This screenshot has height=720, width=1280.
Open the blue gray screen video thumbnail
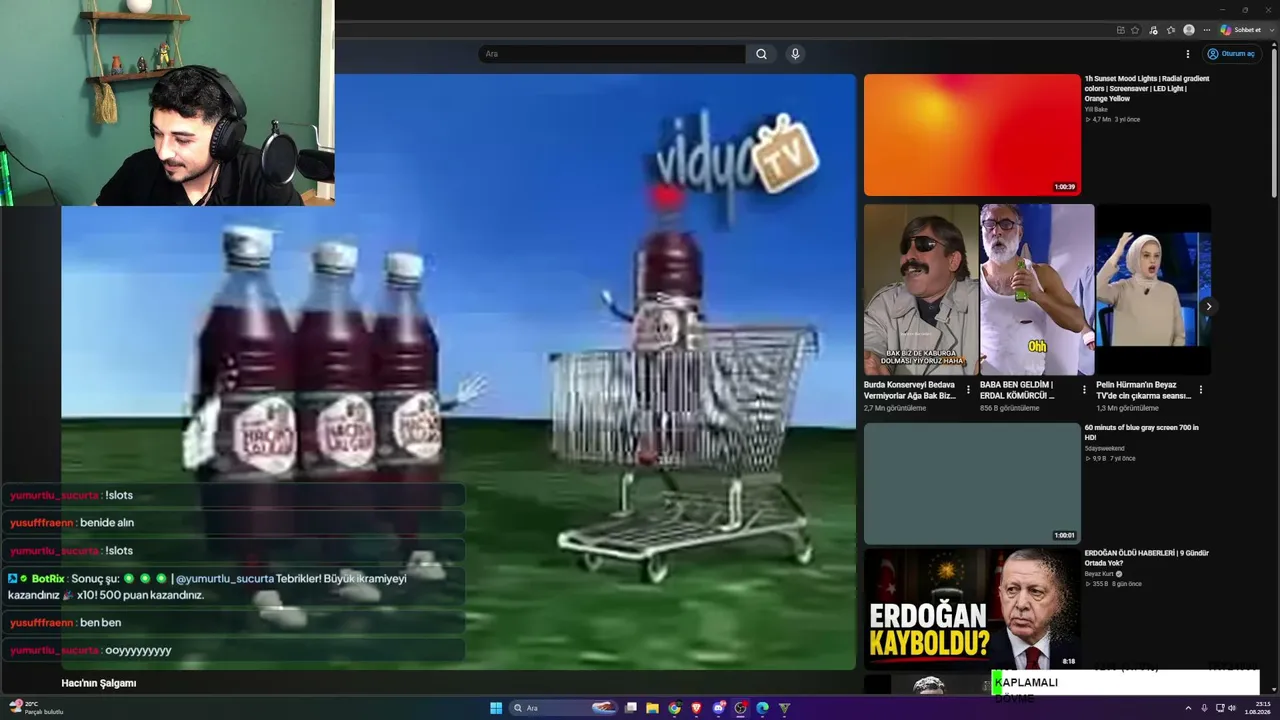972,484
